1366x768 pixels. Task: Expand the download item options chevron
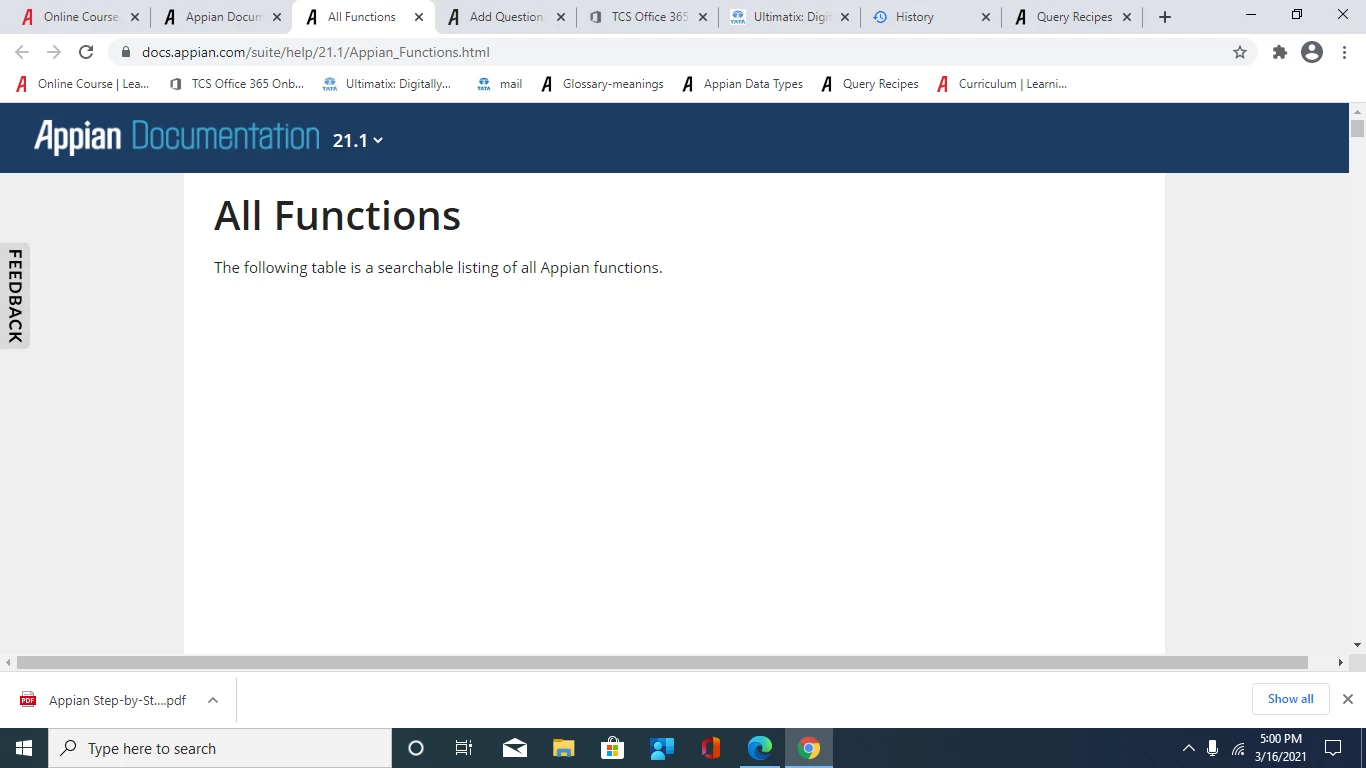click(213, 700)
